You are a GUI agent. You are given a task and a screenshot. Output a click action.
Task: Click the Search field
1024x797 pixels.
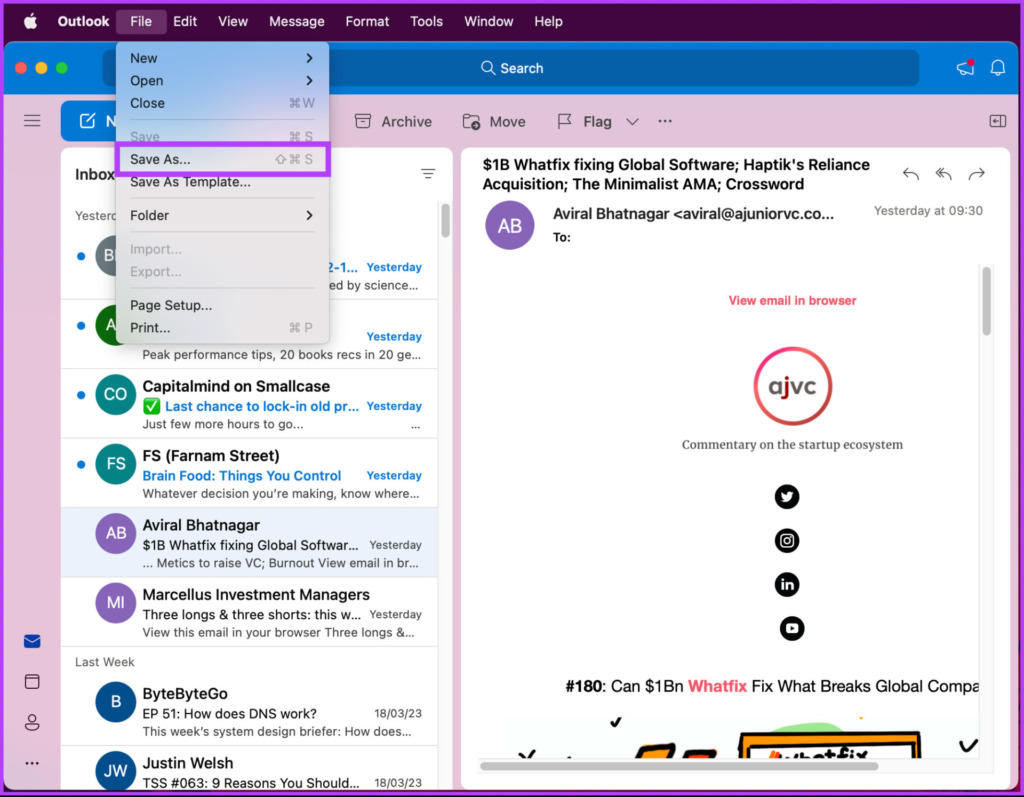coord(511,68)
